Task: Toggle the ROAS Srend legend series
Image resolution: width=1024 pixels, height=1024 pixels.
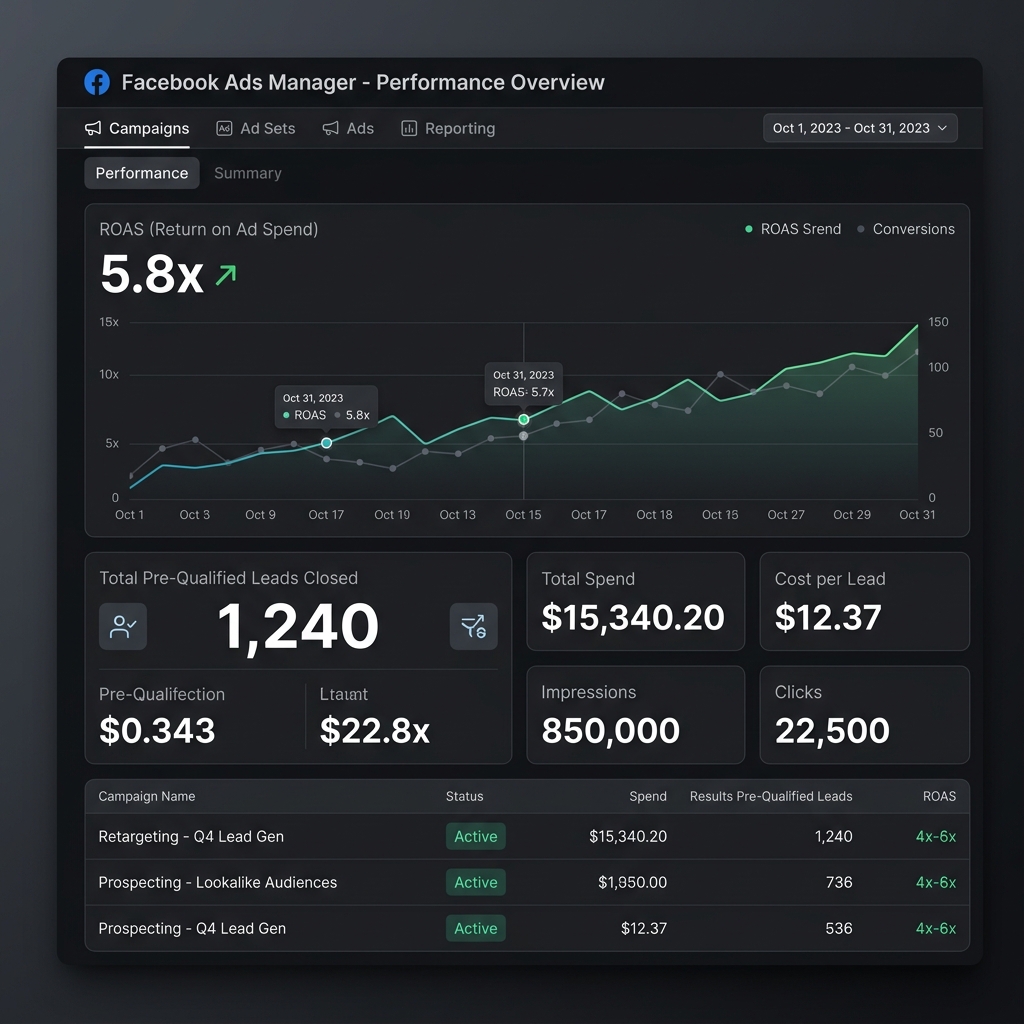Action: coord(793,229)
